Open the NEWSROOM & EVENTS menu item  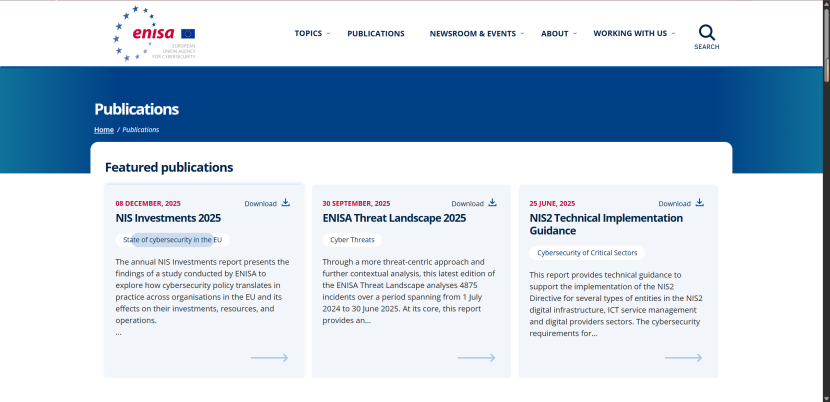click(x=473, y=33)
